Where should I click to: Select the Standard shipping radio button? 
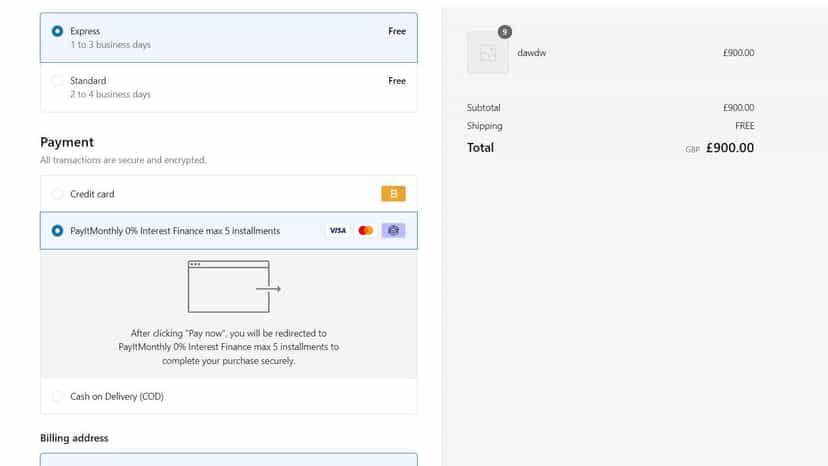click(x=57, y=81)
